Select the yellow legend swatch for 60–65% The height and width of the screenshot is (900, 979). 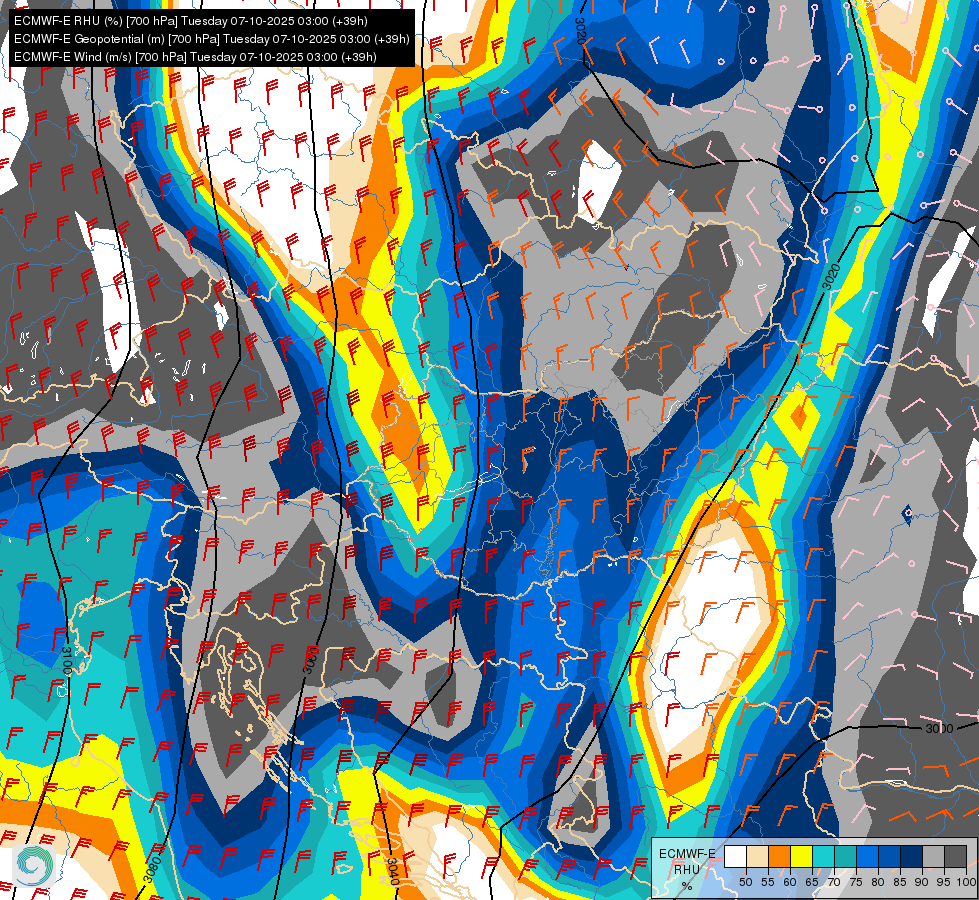point(802,856)
